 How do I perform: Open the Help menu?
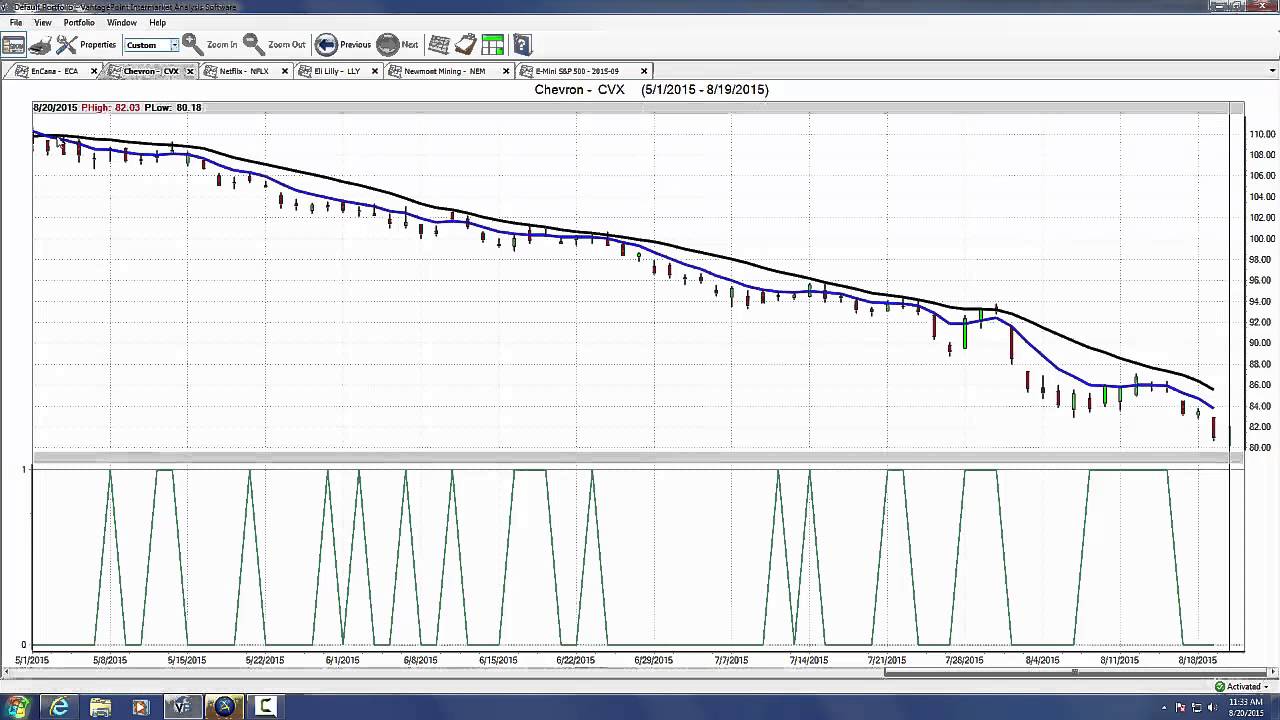158,22
